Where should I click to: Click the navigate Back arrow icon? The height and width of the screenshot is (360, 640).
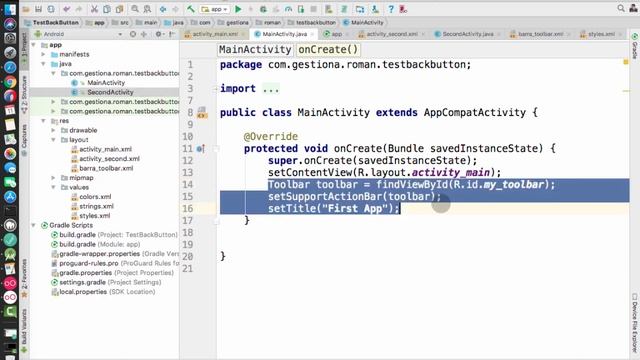click(x=163, y=9)
